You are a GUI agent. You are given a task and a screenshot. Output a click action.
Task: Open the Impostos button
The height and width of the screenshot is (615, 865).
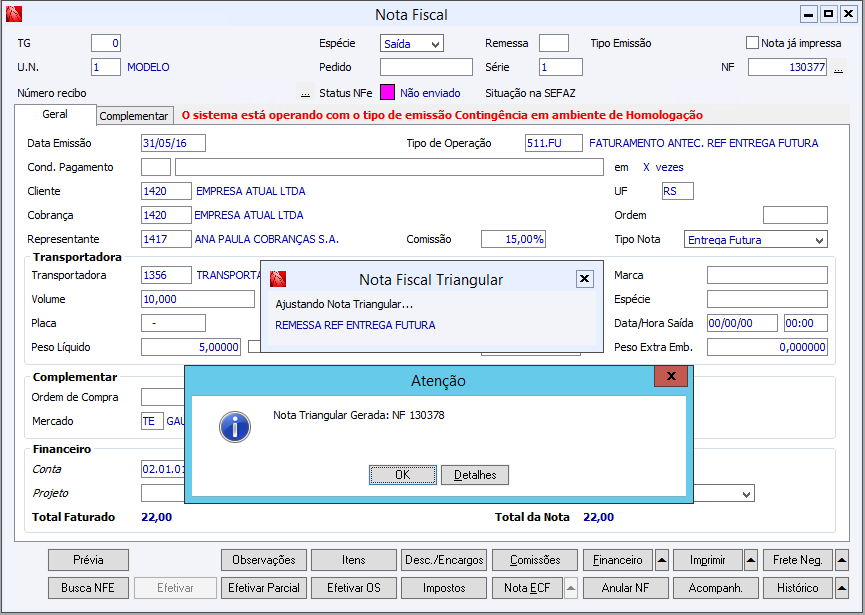pyautogui.click(x=444, y=588)
